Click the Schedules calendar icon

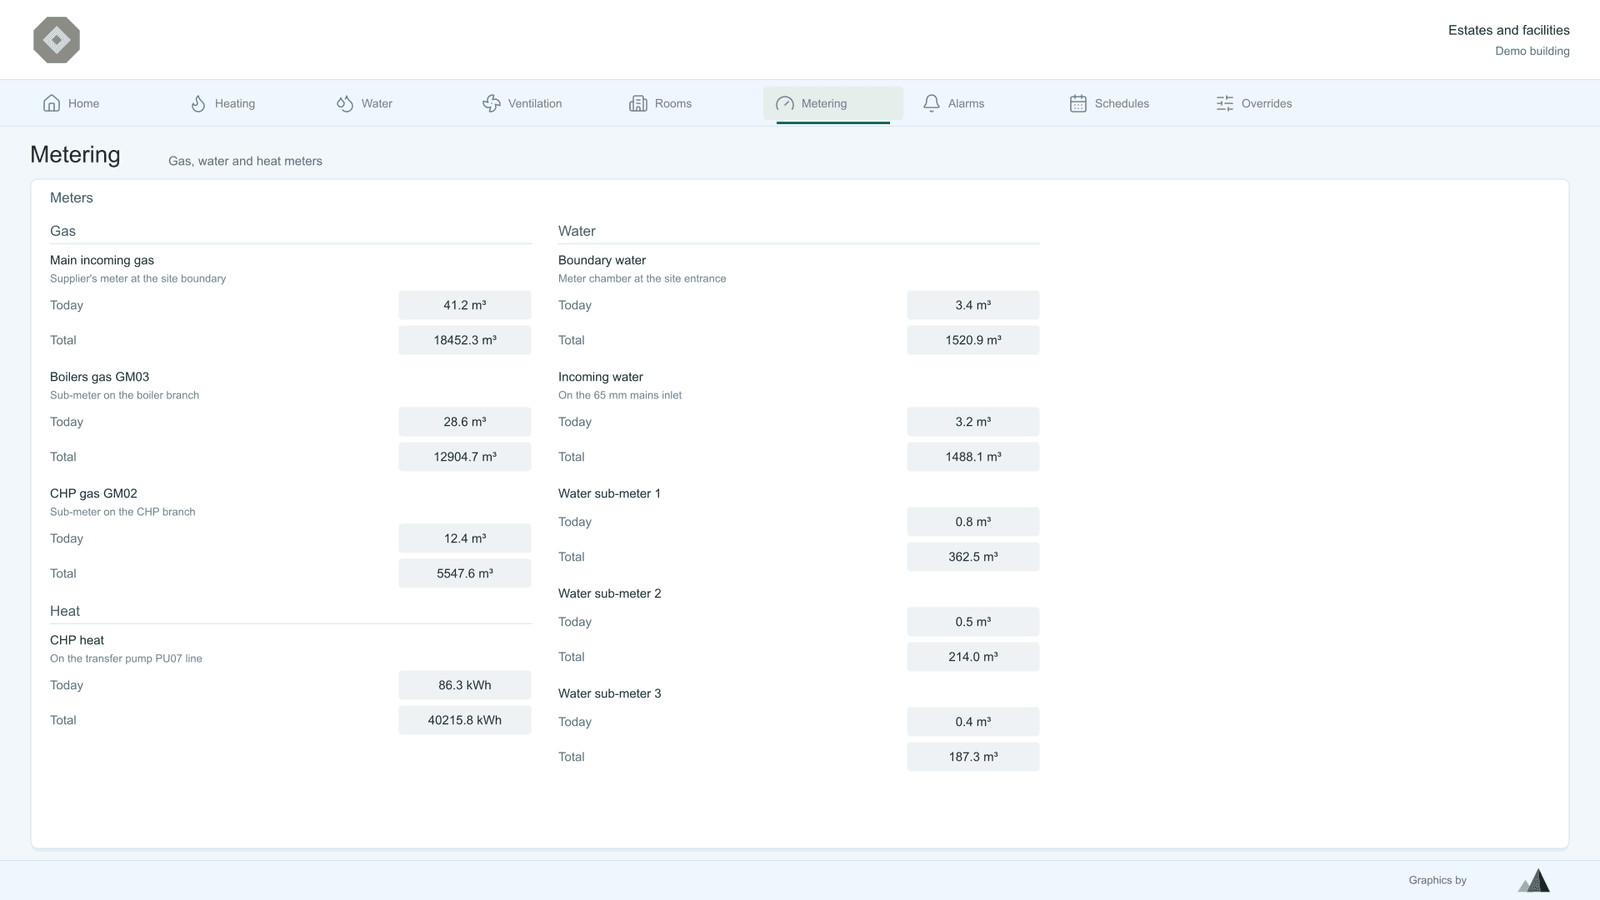click(1078, 103)
